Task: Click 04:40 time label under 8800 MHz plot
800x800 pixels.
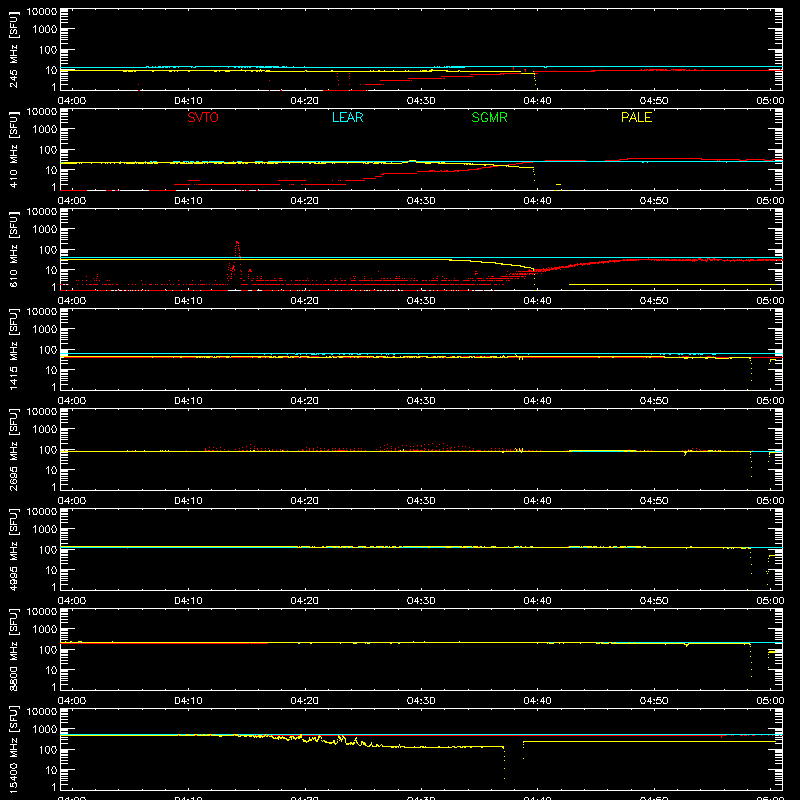Action: (537, 701)
